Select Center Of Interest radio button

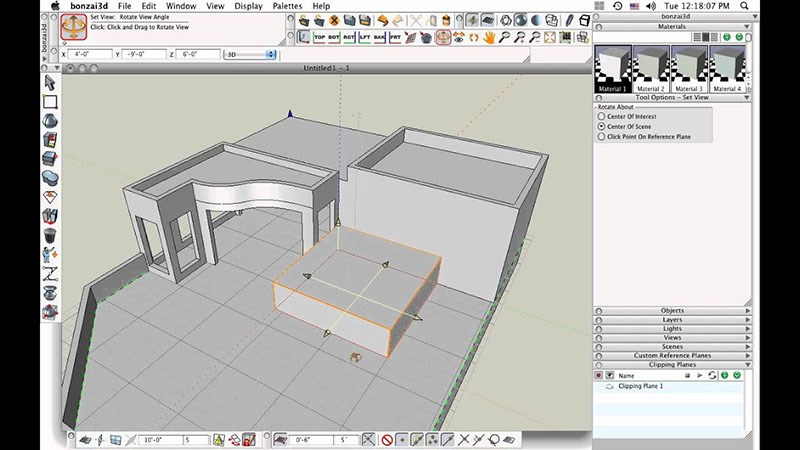point(602,116)
